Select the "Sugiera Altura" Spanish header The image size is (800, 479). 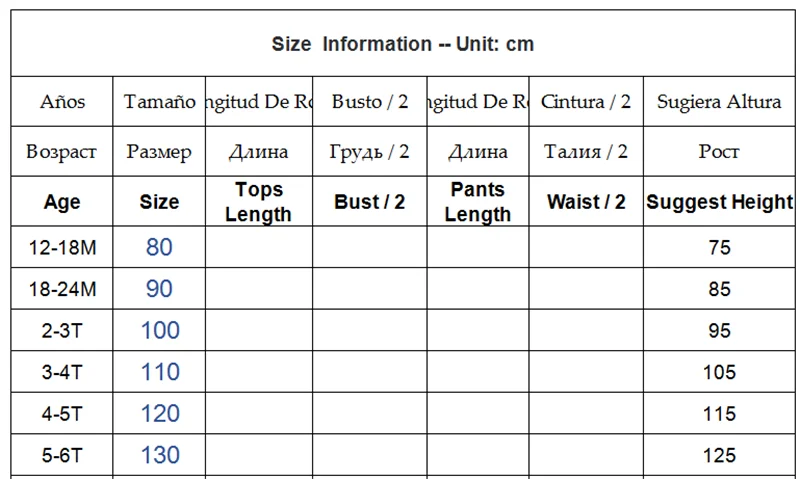pos(719,102)
